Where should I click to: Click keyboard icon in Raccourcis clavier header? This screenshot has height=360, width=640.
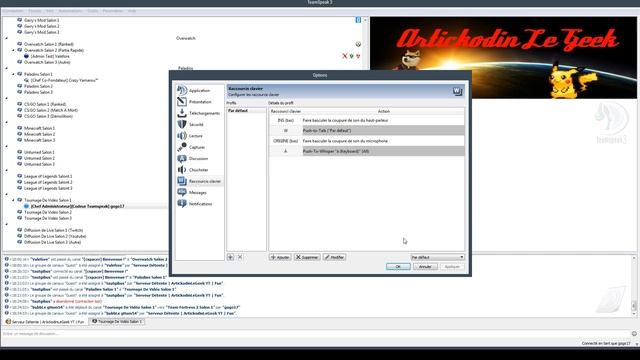[x=457, y=91]
